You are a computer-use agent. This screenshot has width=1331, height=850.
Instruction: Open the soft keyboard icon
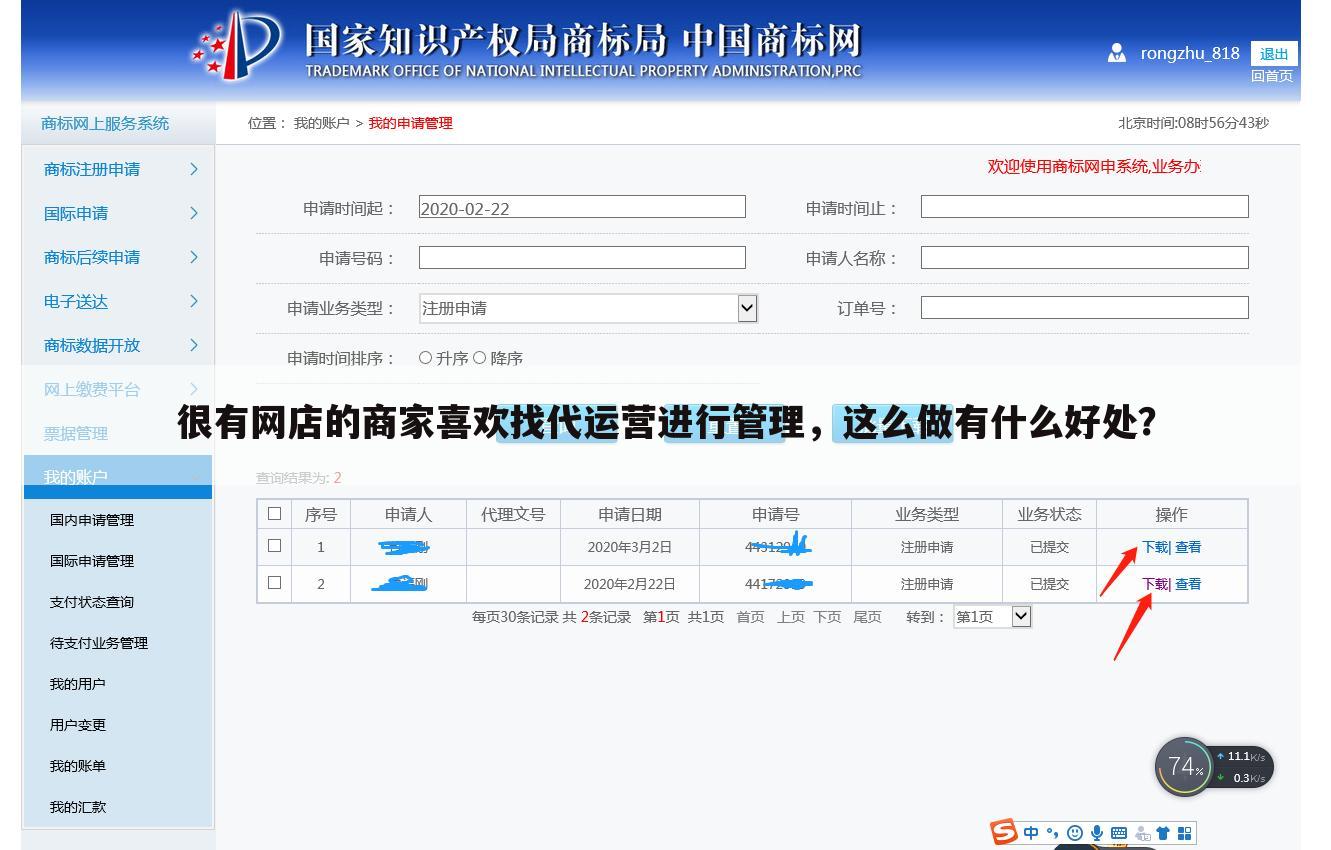pos(1120,832)
